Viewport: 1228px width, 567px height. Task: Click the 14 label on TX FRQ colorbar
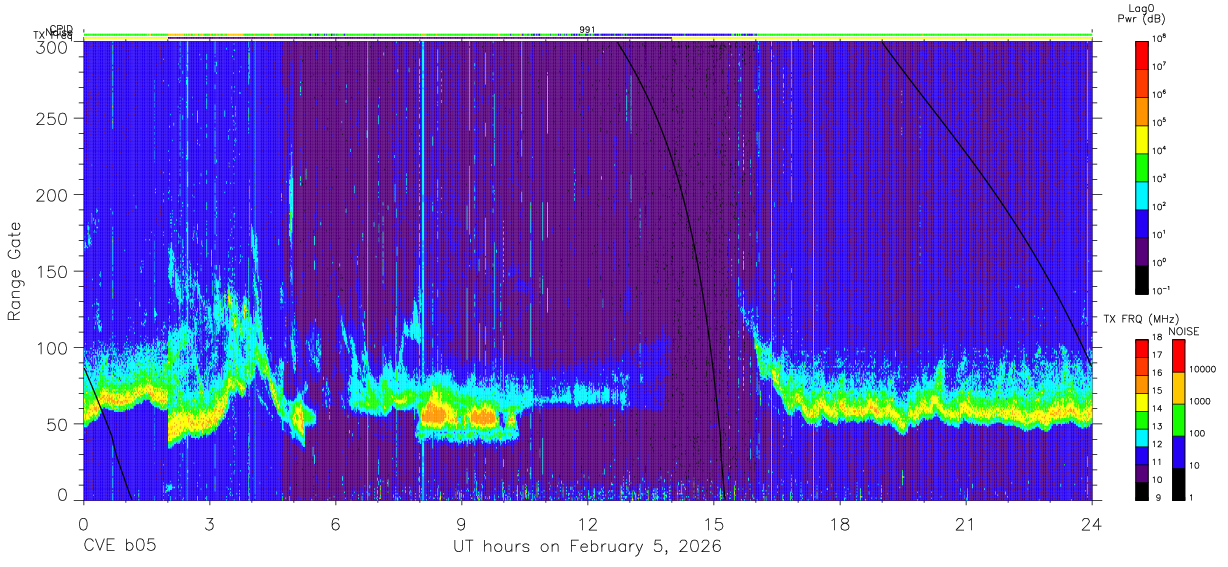pos(1157,408)
